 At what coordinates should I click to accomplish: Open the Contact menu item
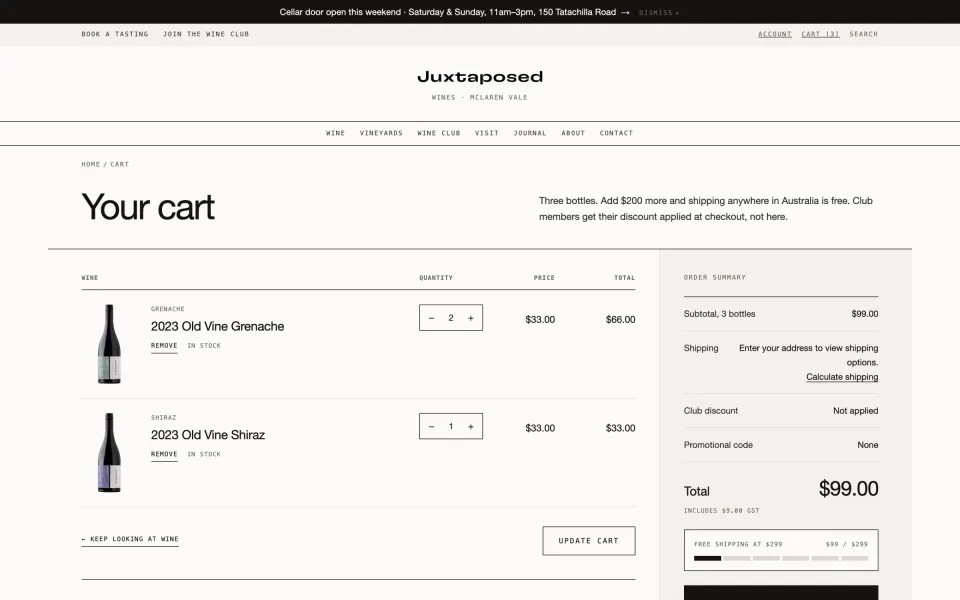point(616,133)
